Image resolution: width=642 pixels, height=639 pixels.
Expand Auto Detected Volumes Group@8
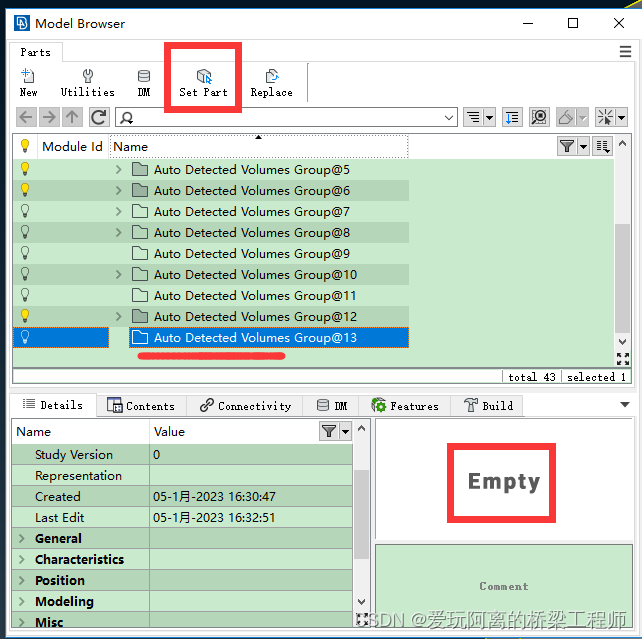(119, 233)
